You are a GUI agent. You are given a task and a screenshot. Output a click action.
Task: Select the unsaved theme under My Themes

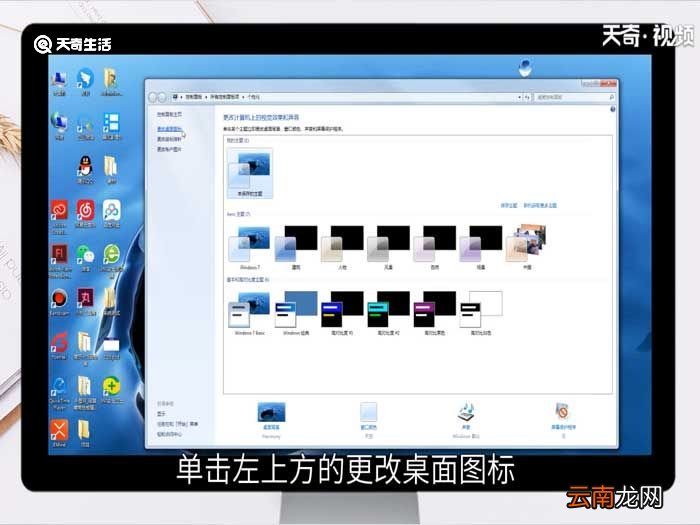[x=250, y=173]
